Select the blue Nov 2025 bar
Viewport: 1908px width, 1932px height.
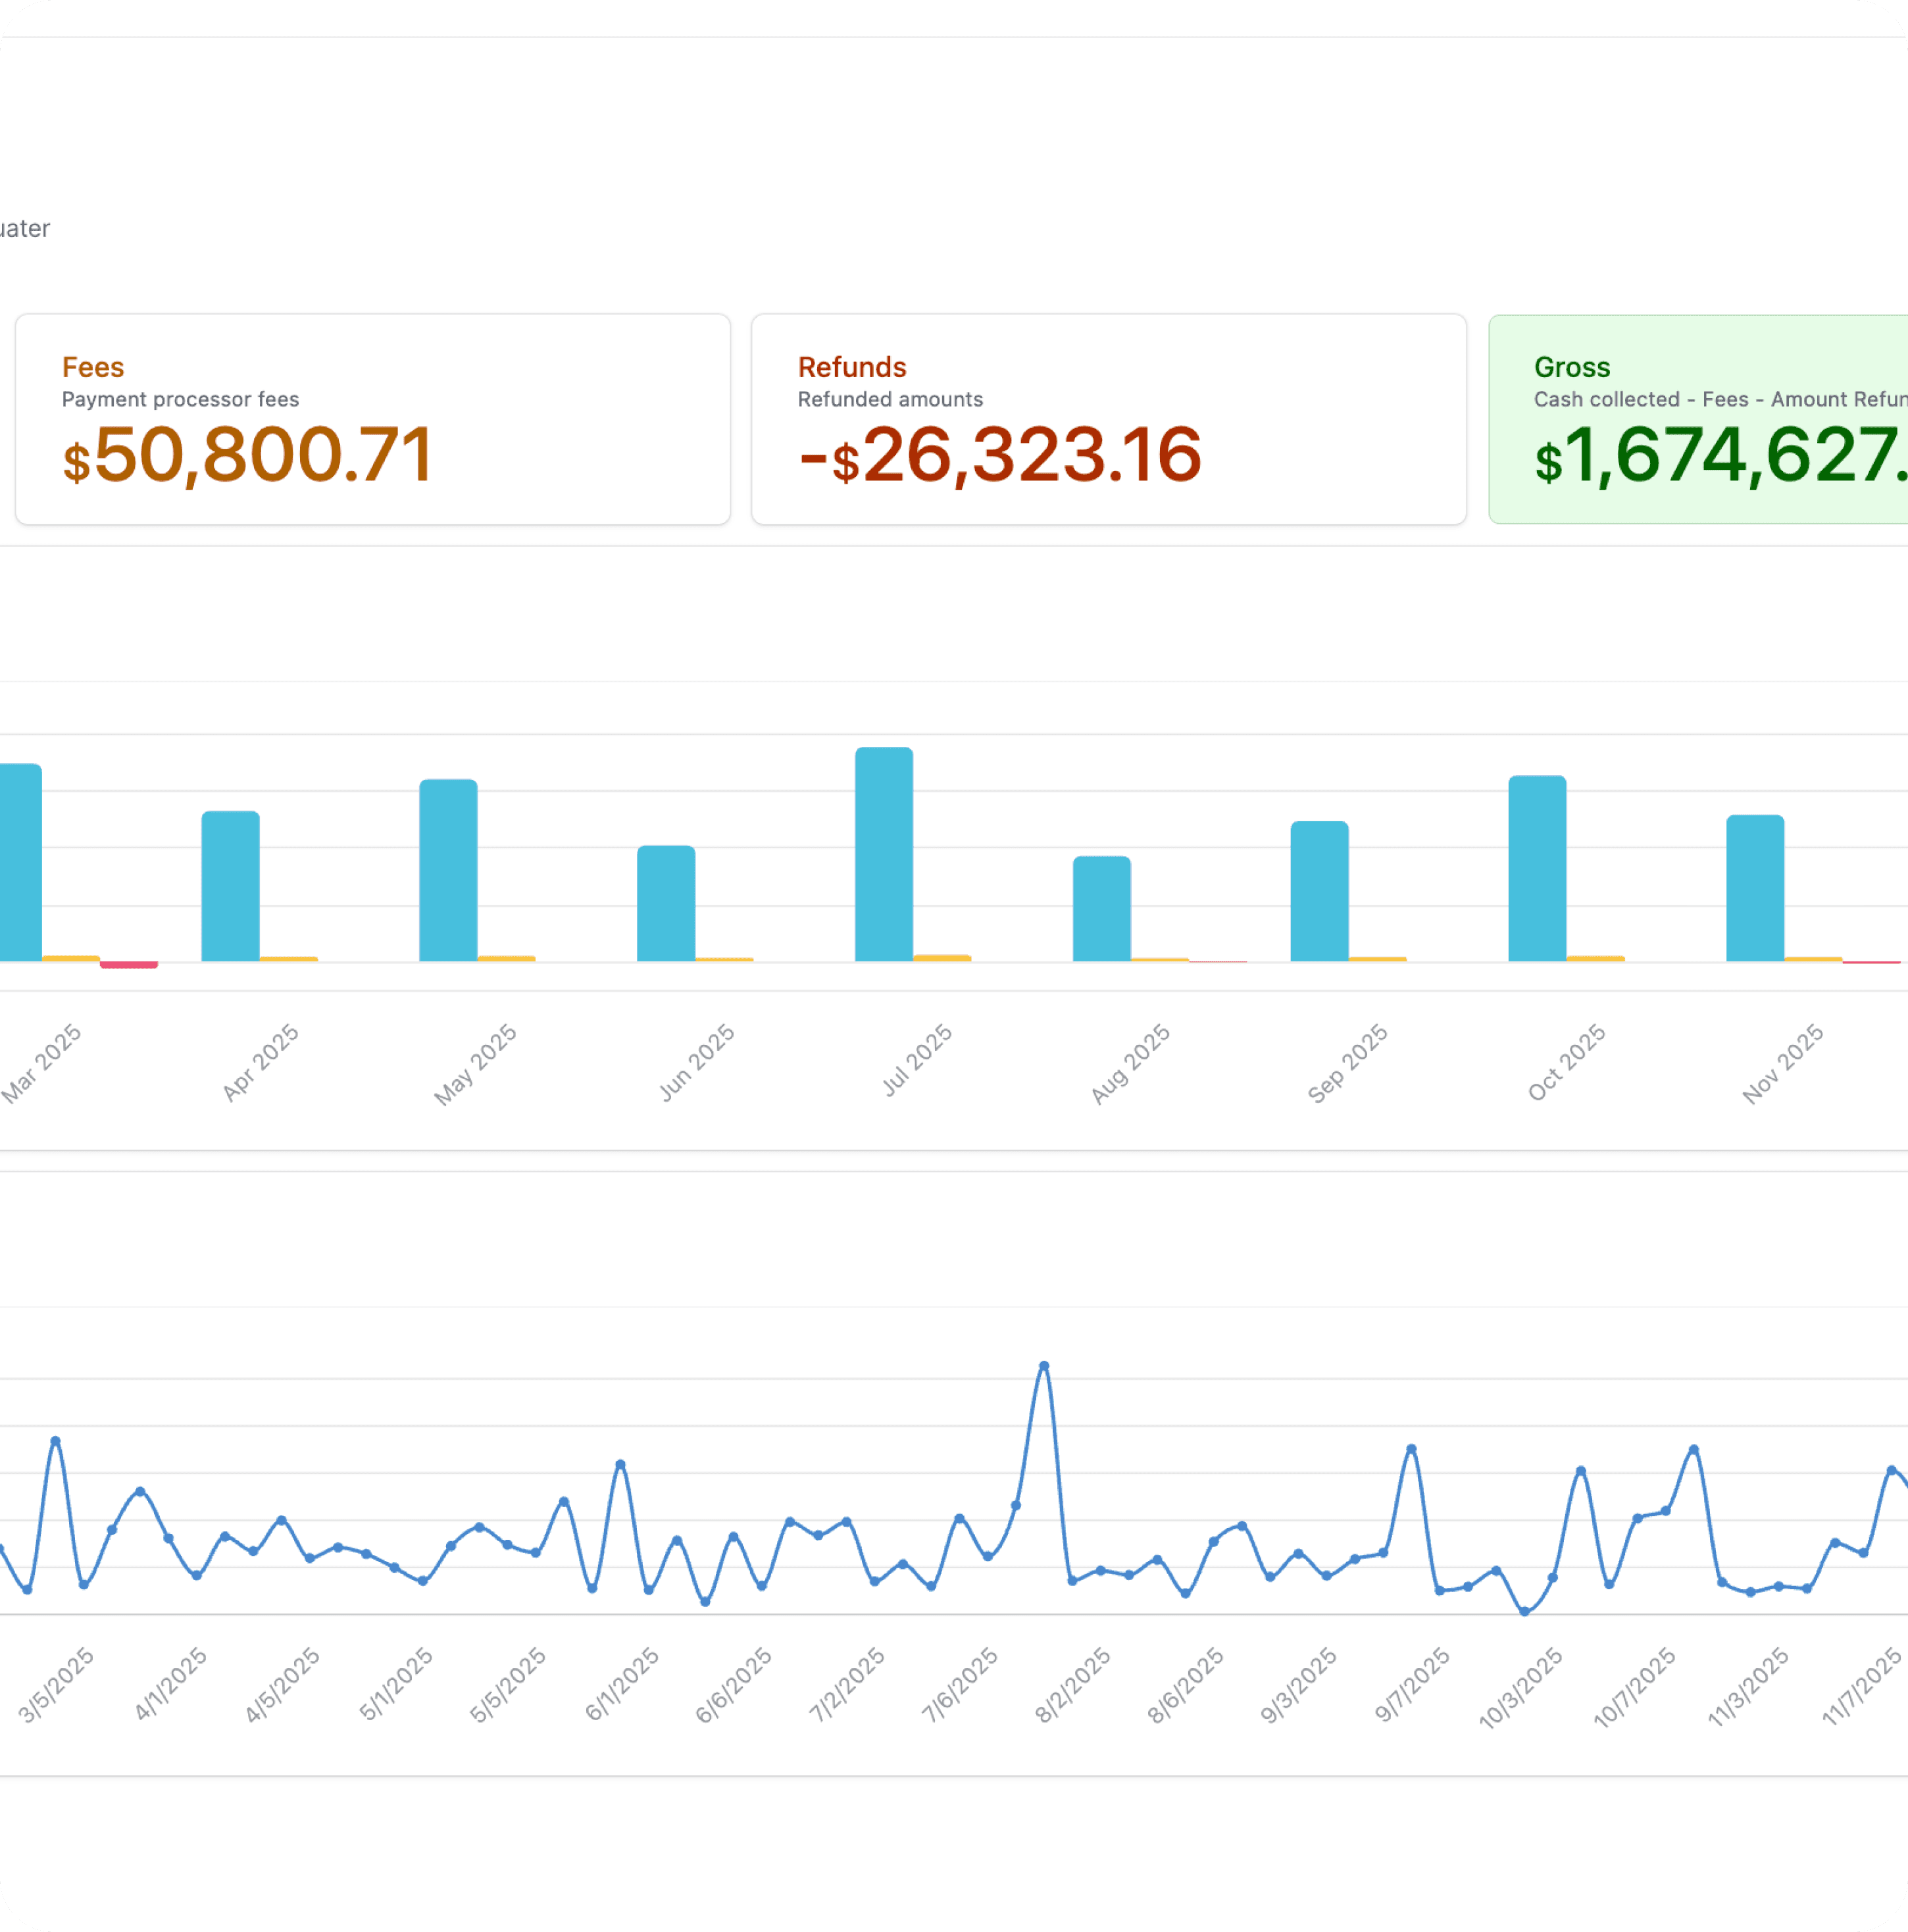(x=1755, y=888)
